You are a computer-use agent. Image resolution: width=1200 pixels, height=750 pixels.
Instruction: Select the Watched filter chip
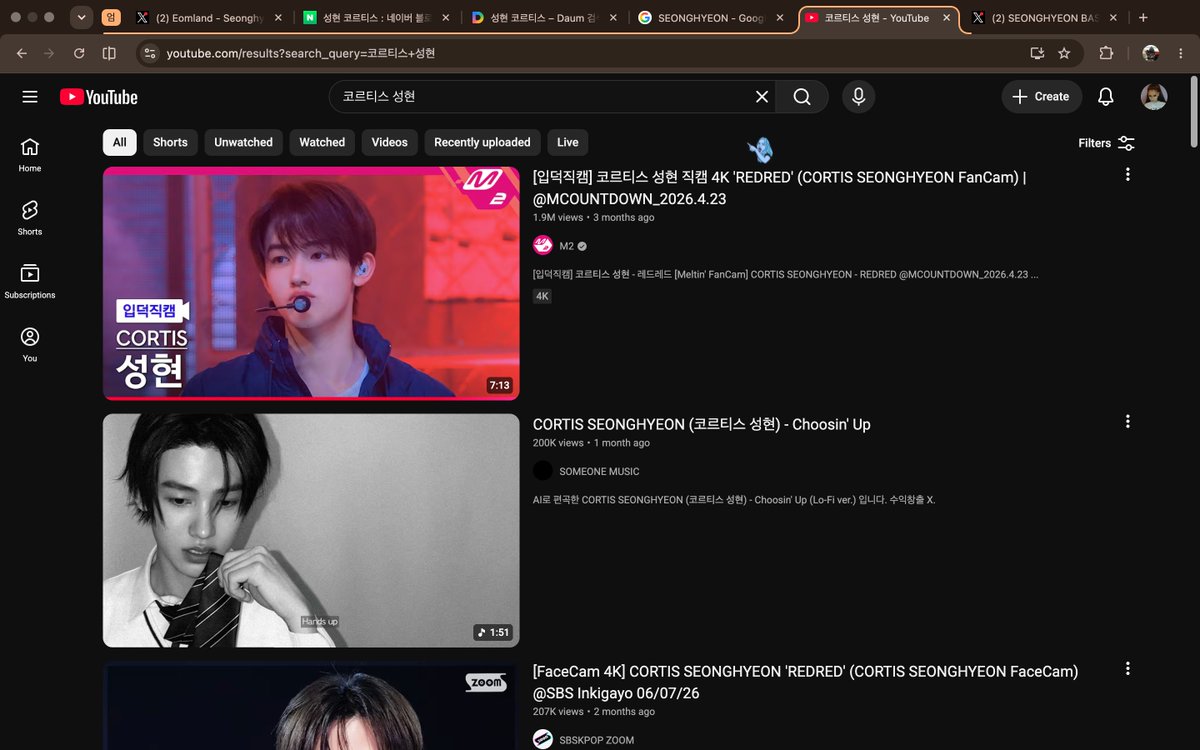[322, 142]
